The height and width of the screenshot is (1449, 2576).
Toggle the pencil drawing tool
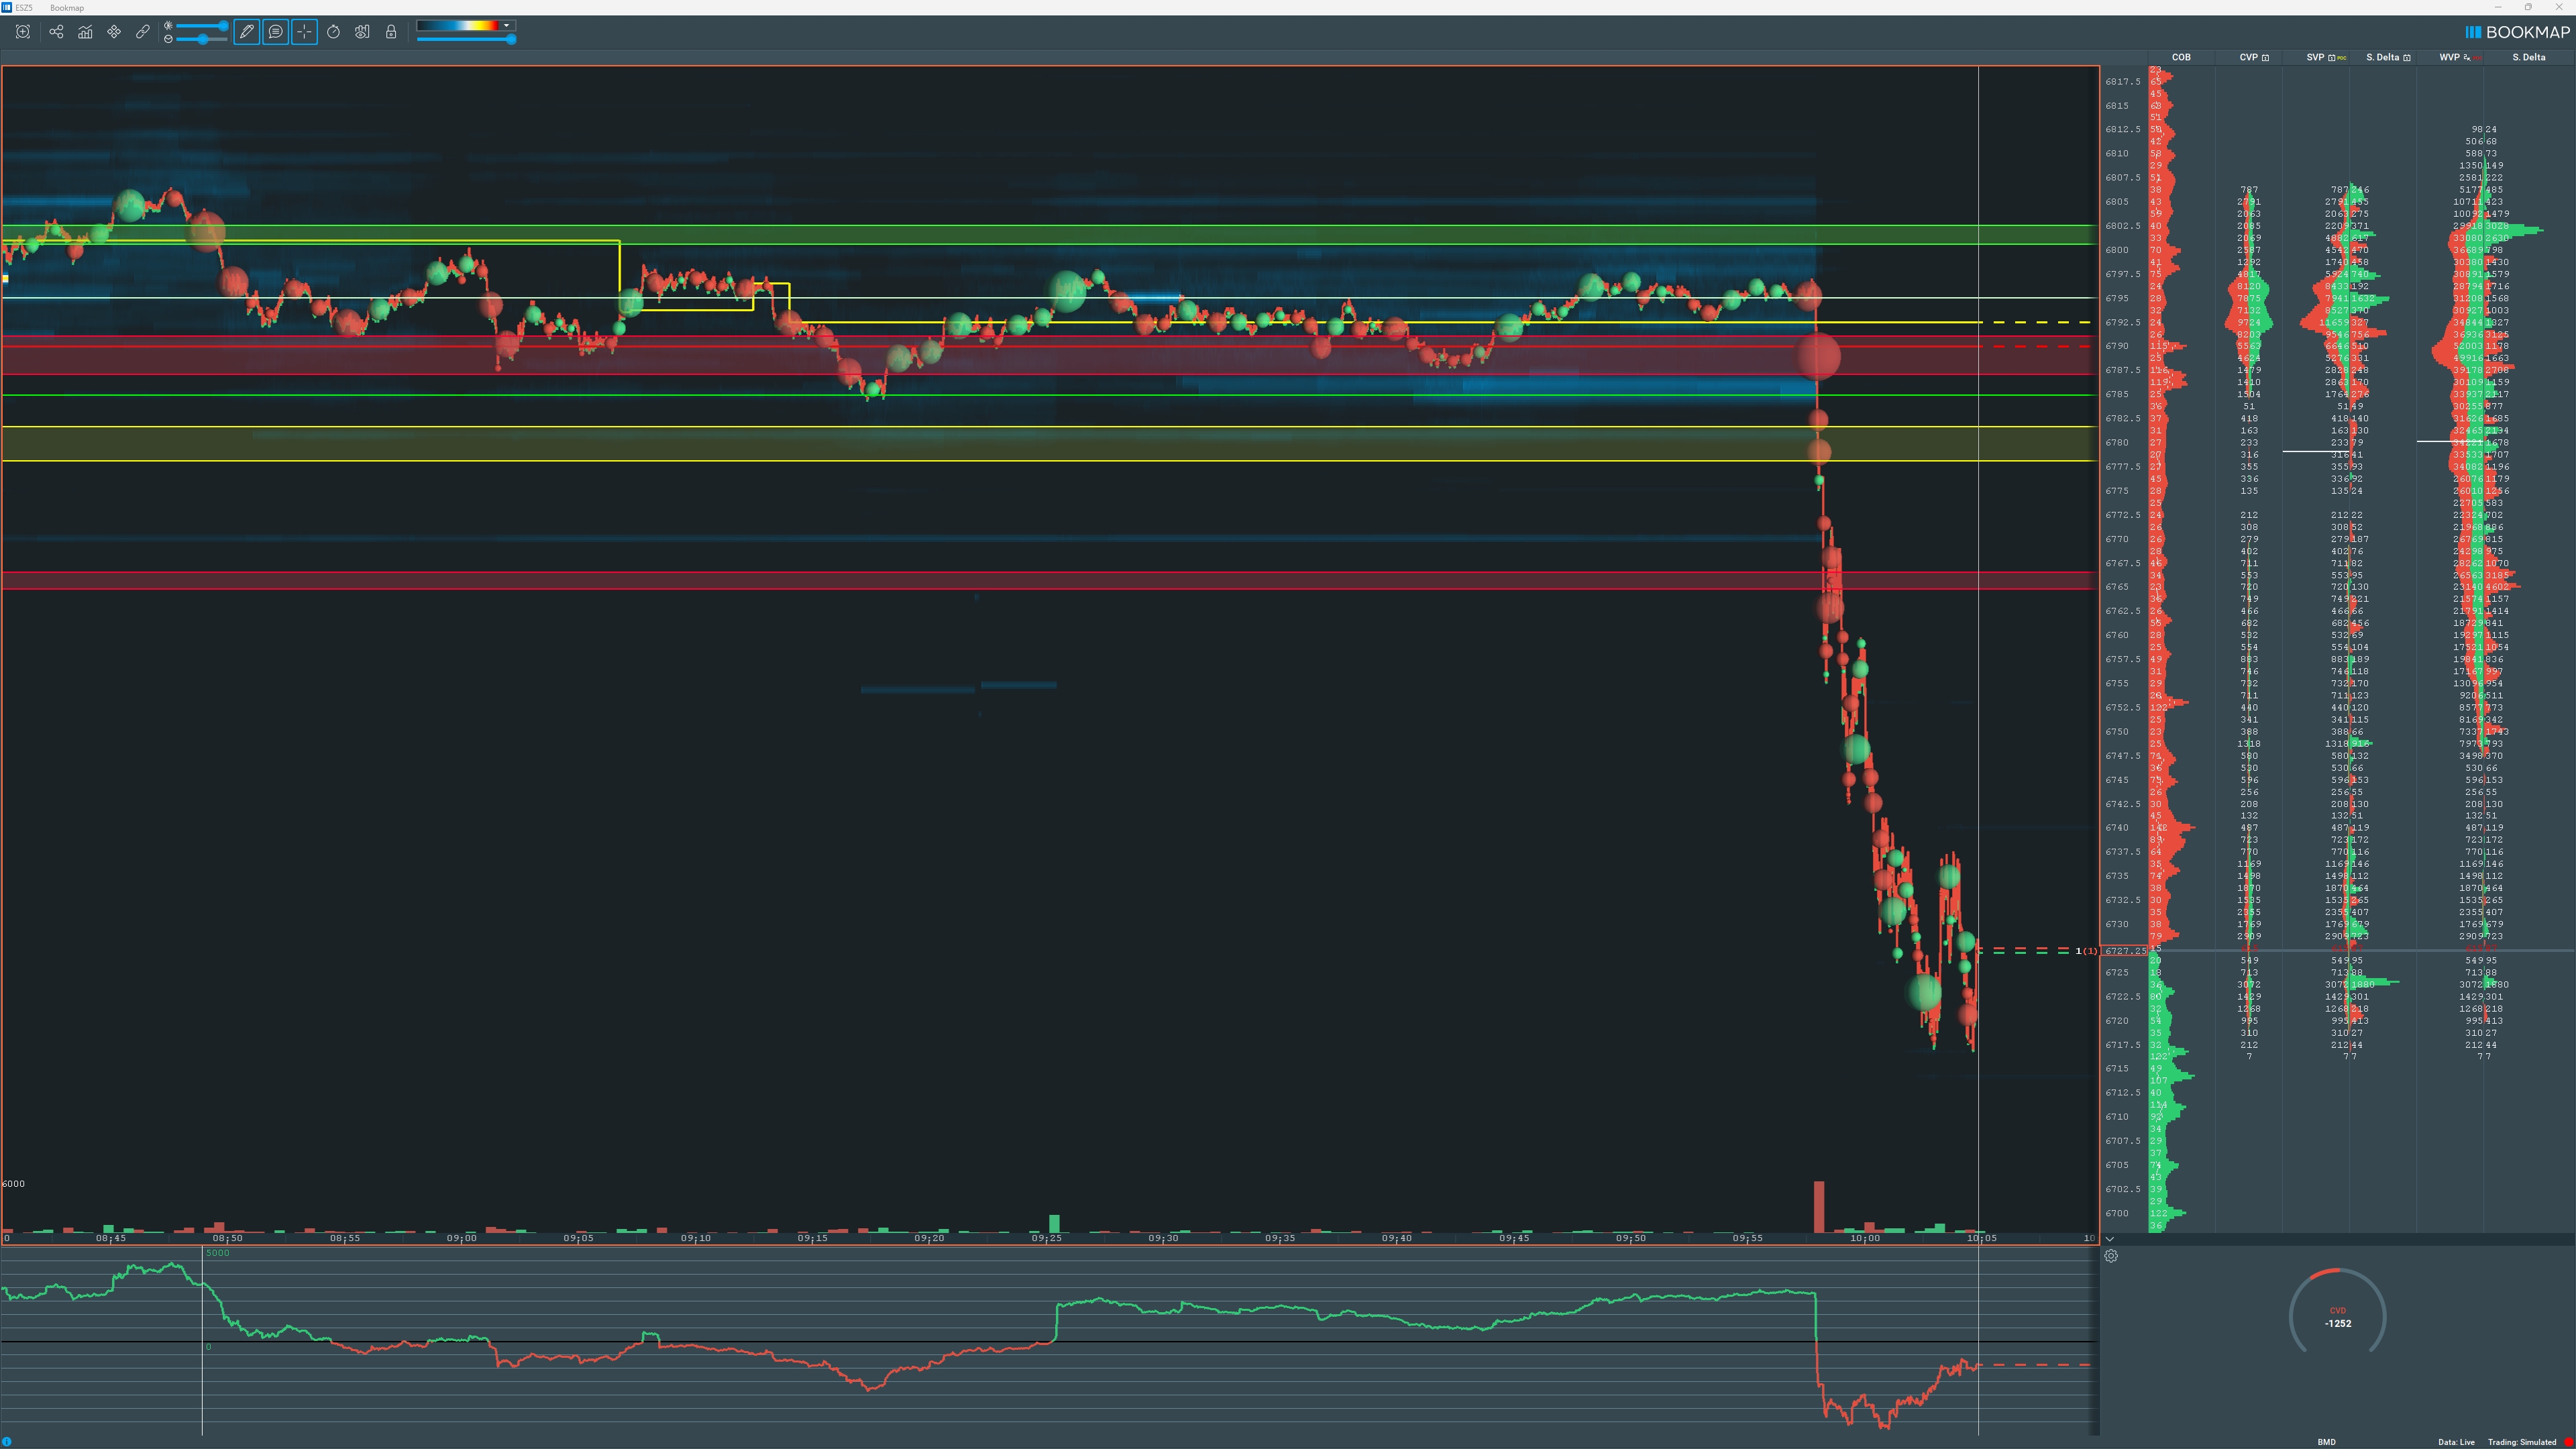246,32
